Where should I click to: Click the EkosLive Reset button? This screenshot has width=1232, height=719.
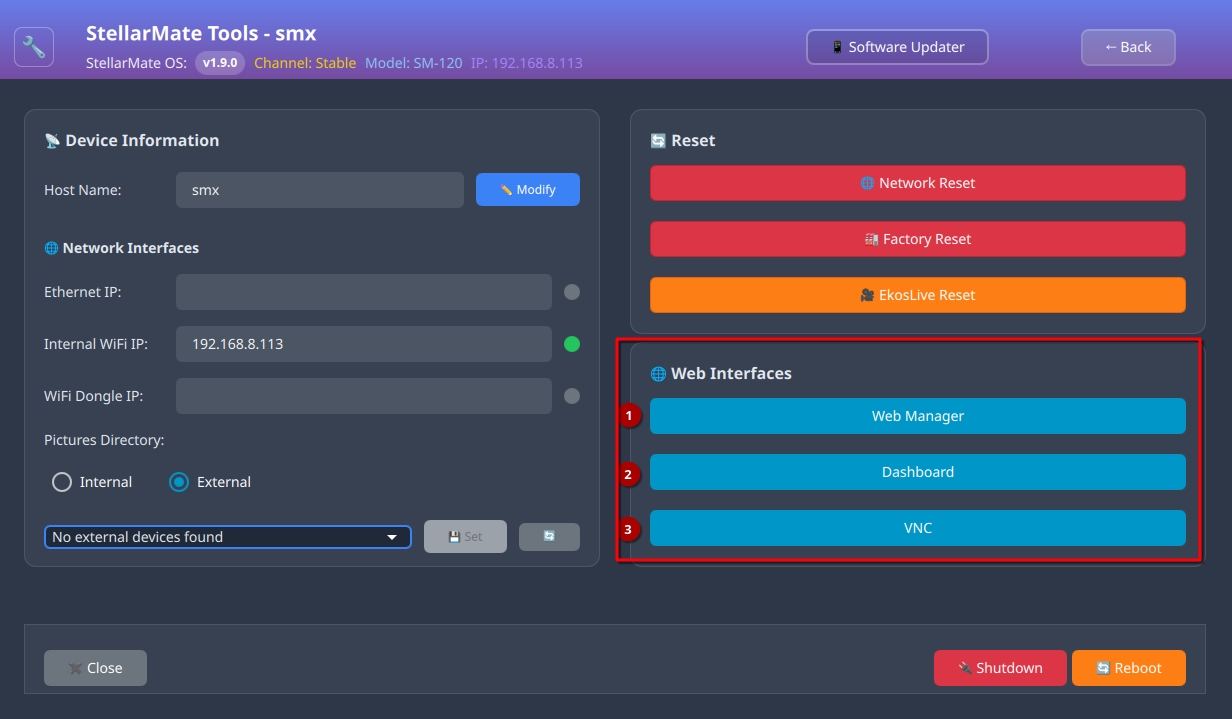[918, 295]
